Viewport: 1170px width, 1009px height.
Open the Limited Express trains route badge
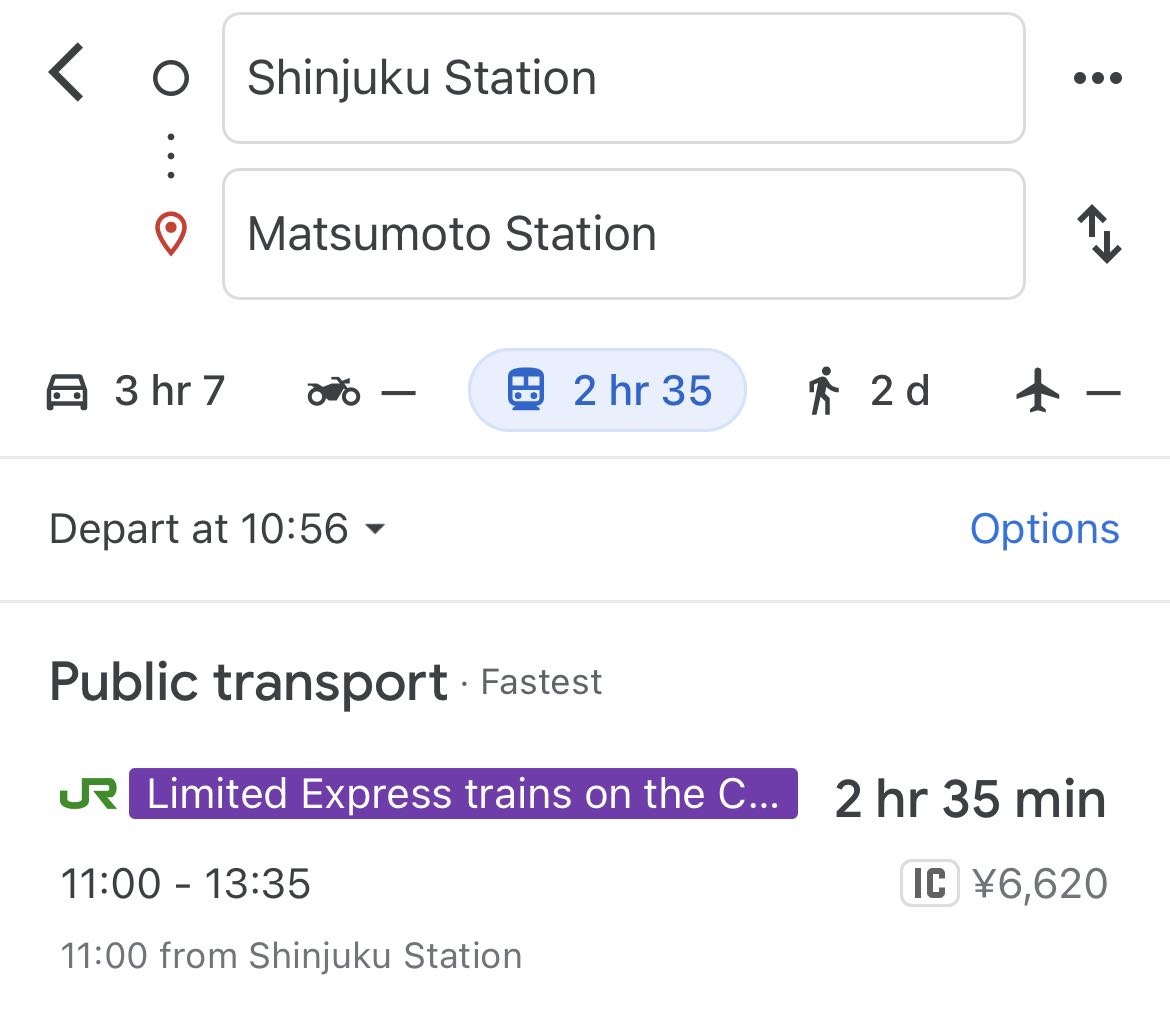pos(463,793)
